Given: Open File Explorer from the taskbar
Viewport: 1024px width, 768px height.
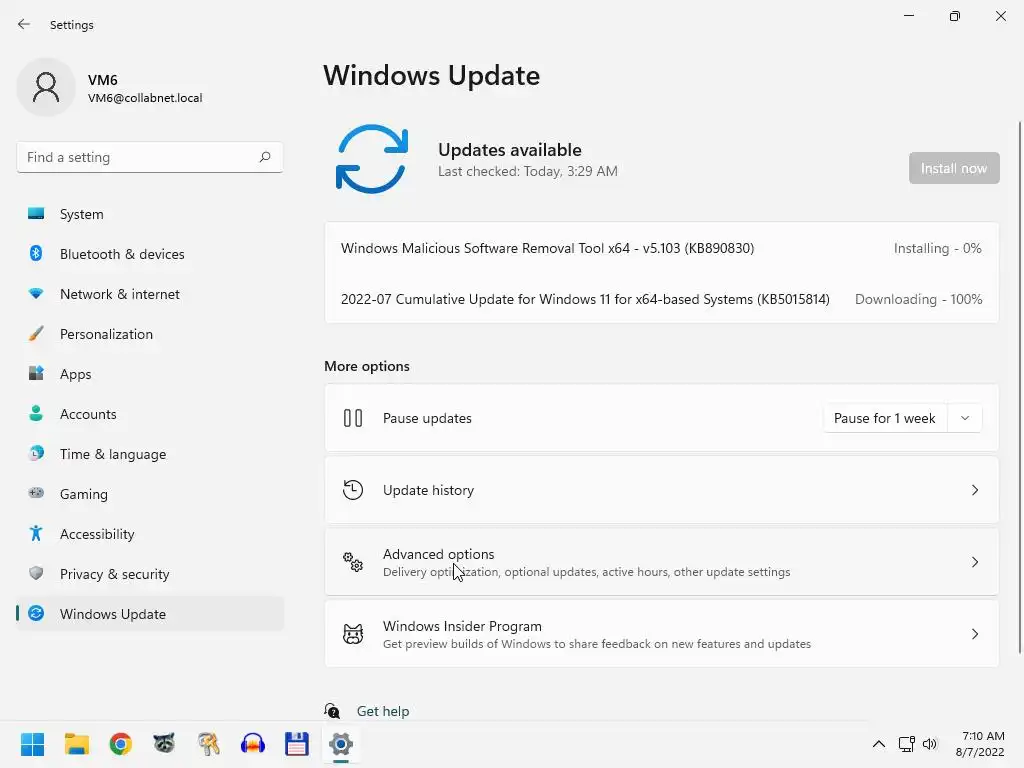Looking at the screenshot, I should (76, 744).
